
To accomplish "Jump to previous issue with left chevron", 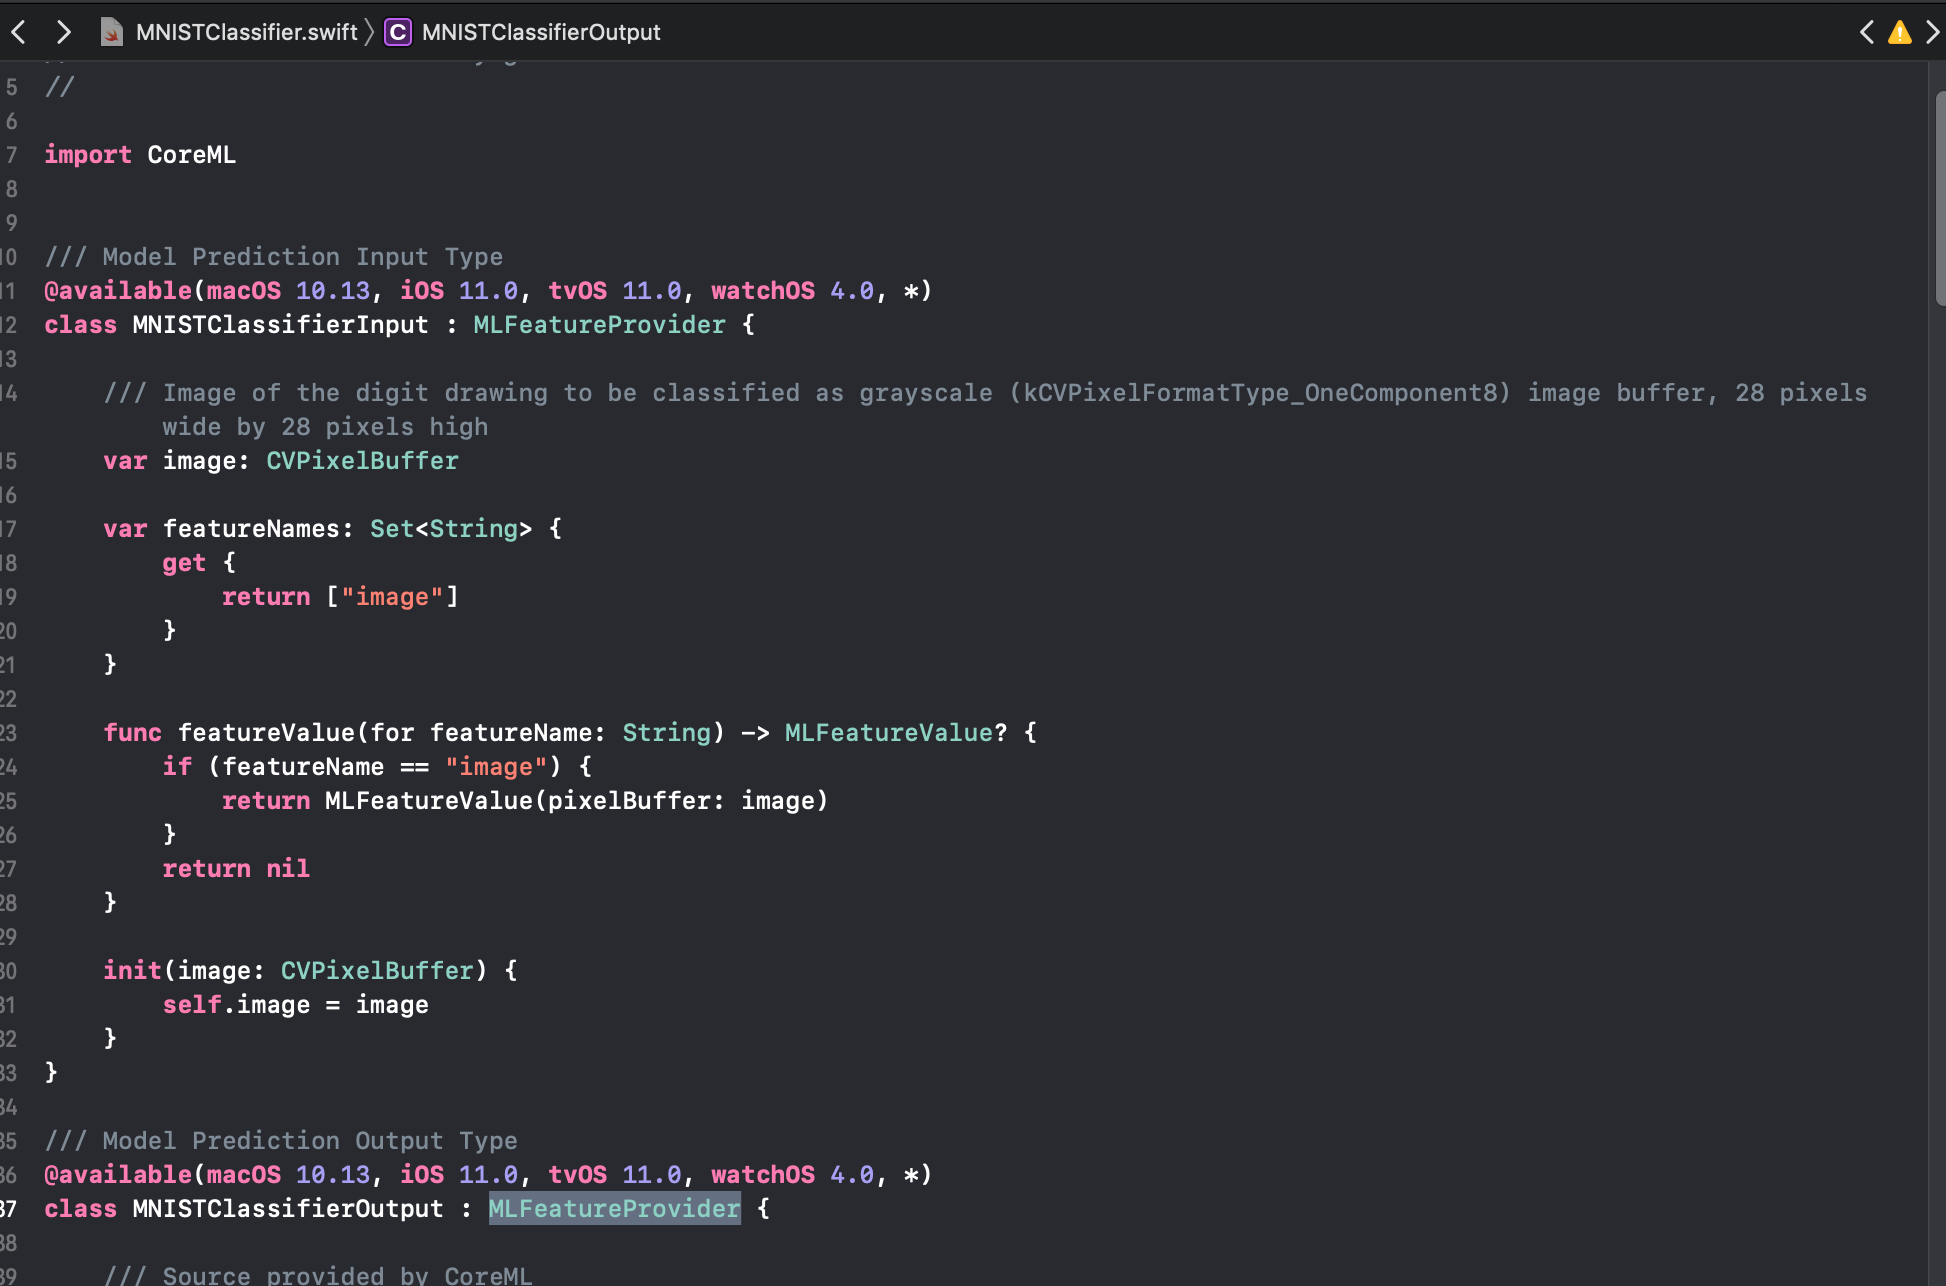I will (x=1866, y=32).
